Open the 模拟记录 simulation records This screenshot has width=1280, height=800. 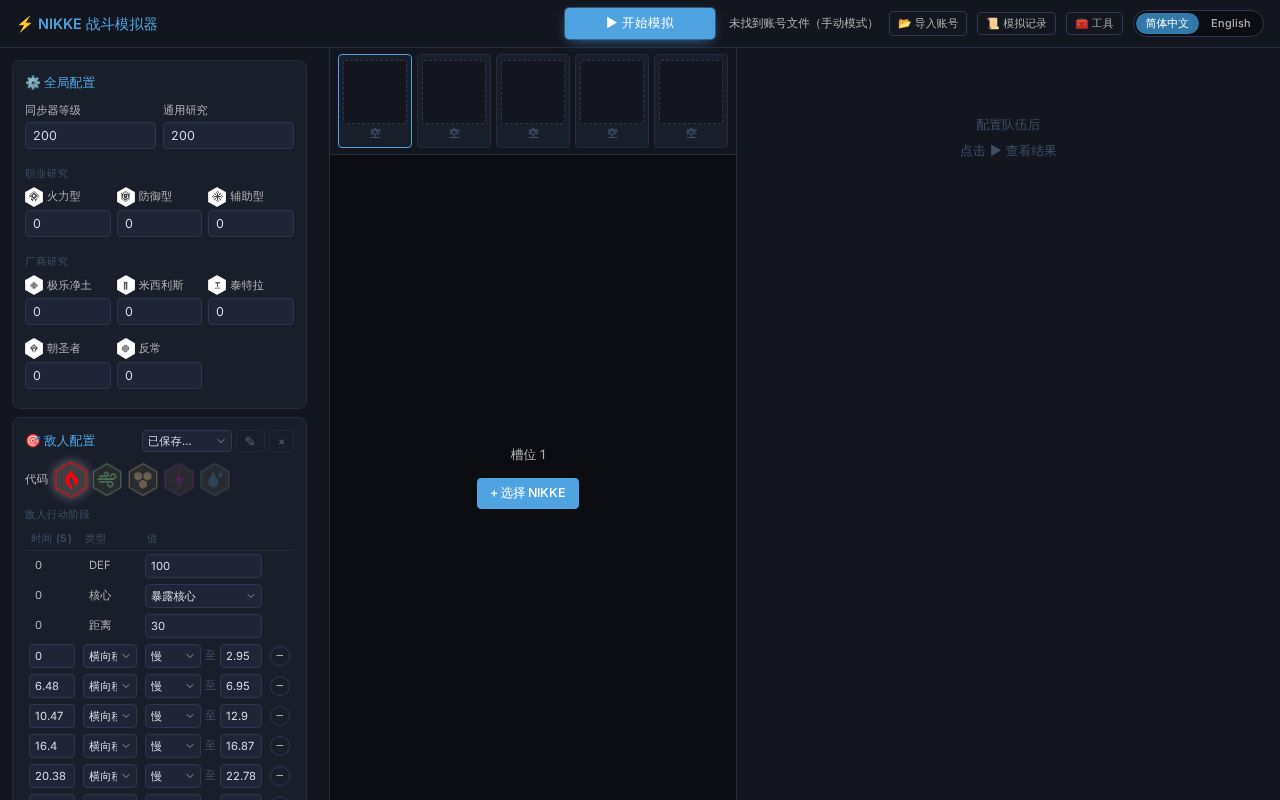point(1016,23)
